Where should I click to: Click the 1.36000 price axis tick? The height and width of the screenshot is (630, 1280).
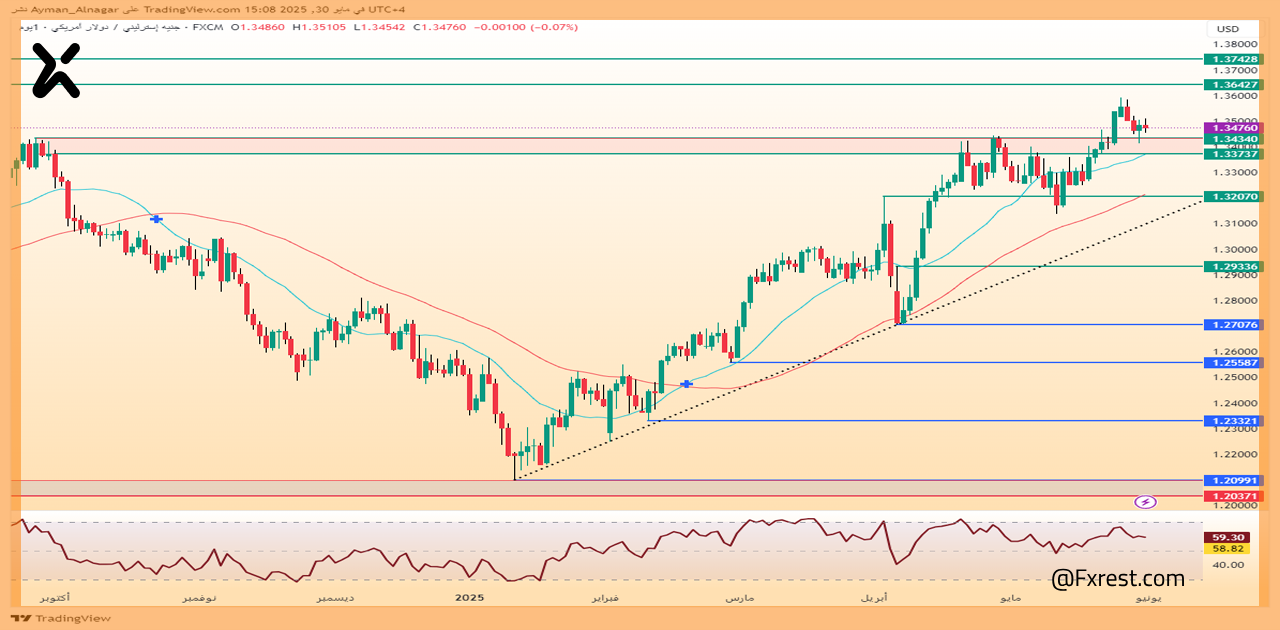coord(1235,97)
